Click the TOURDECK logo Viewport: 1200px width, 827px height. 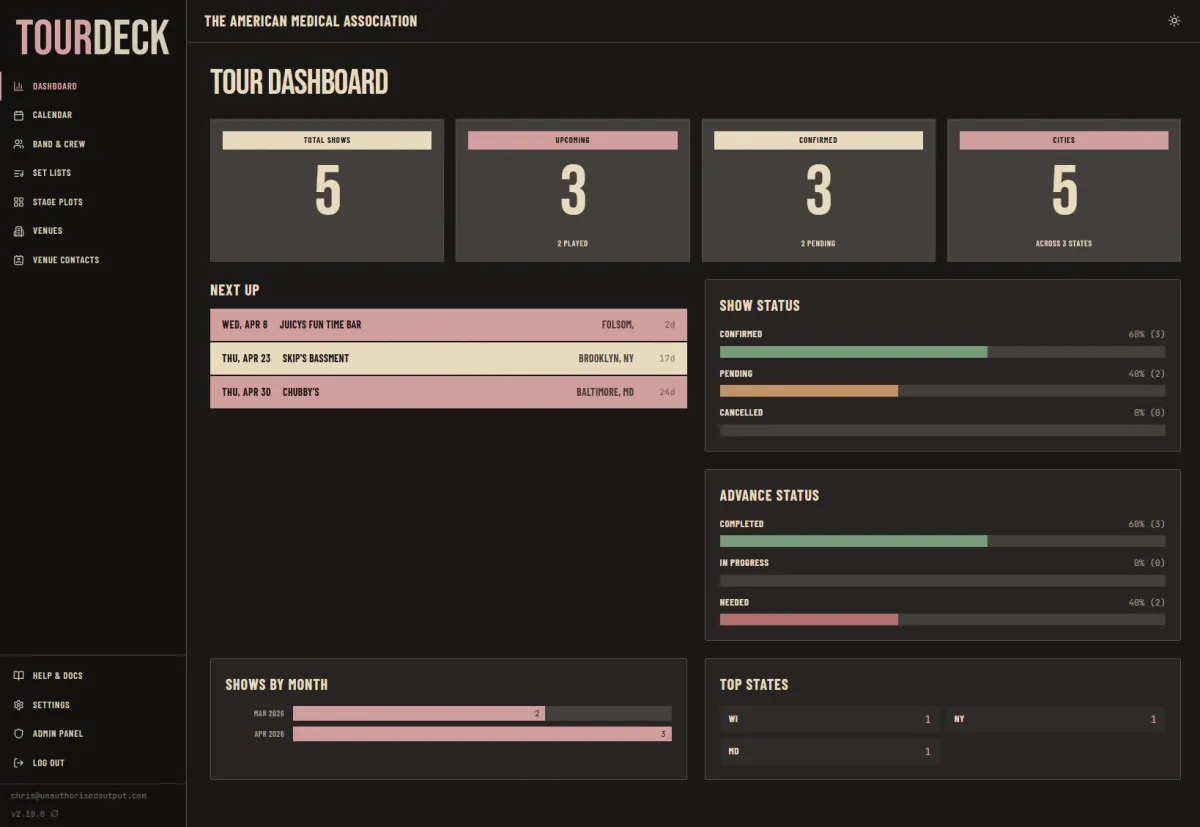click(93, 37)
